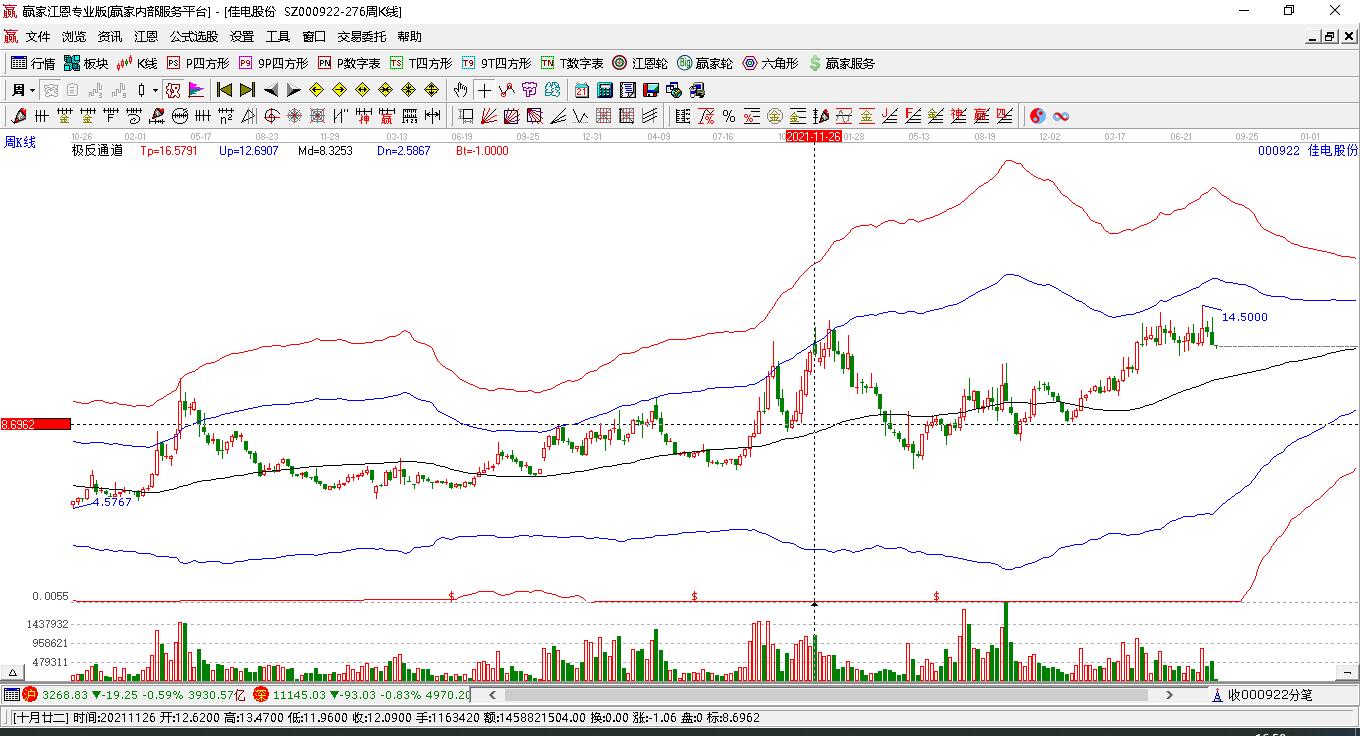1360x736 pixels.
Task: Open 赢家服务 service link
Action: (841, 63)
